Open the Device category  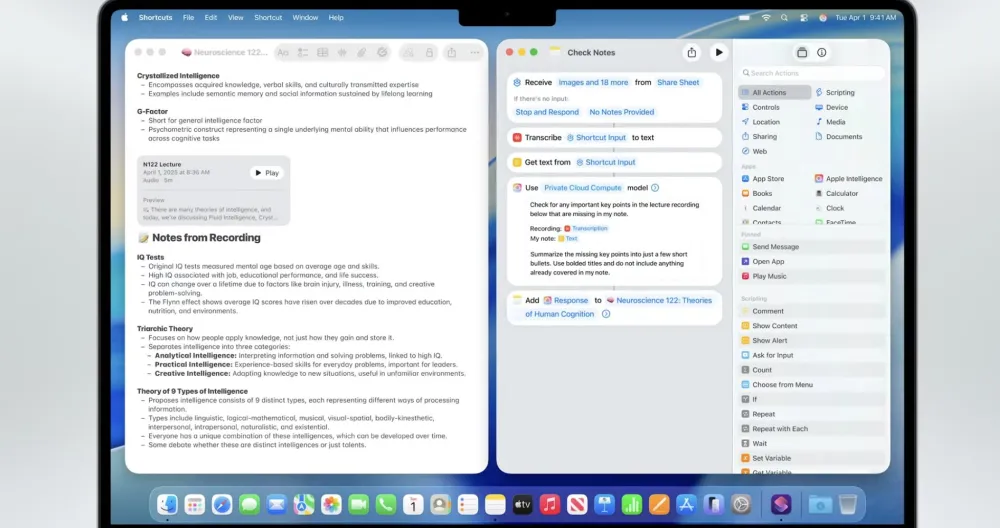click(x=832, y=107)
